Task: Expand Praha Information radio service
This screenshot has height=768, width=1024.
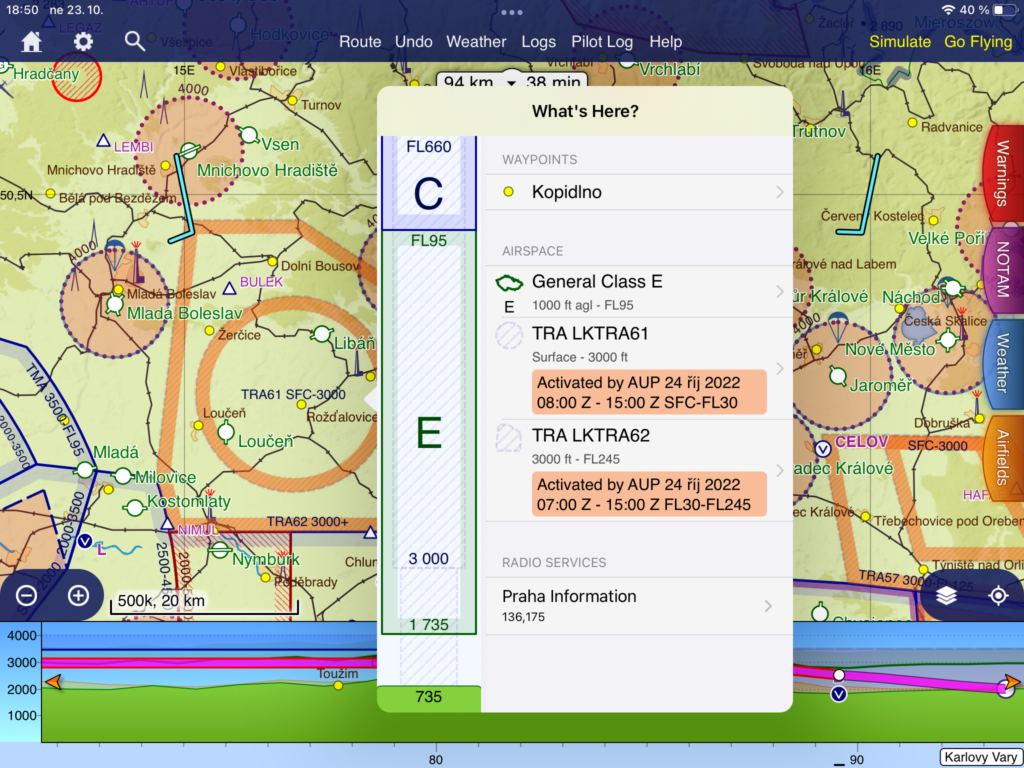Action: tap(638, 605)
